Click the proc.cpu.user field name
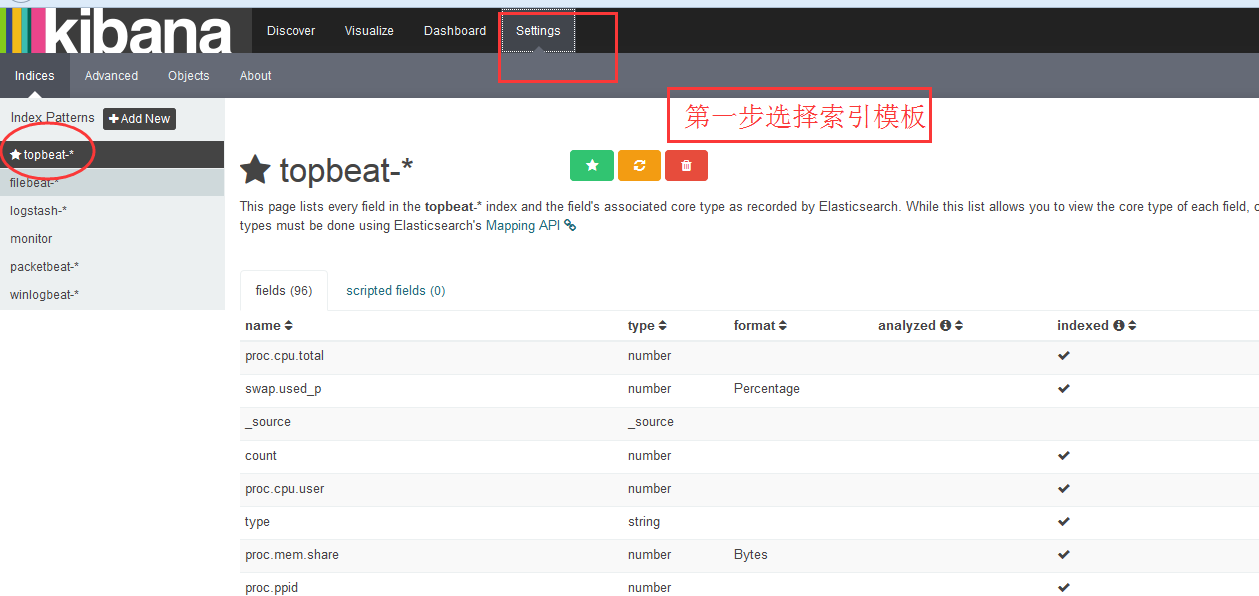 [285, 489]
